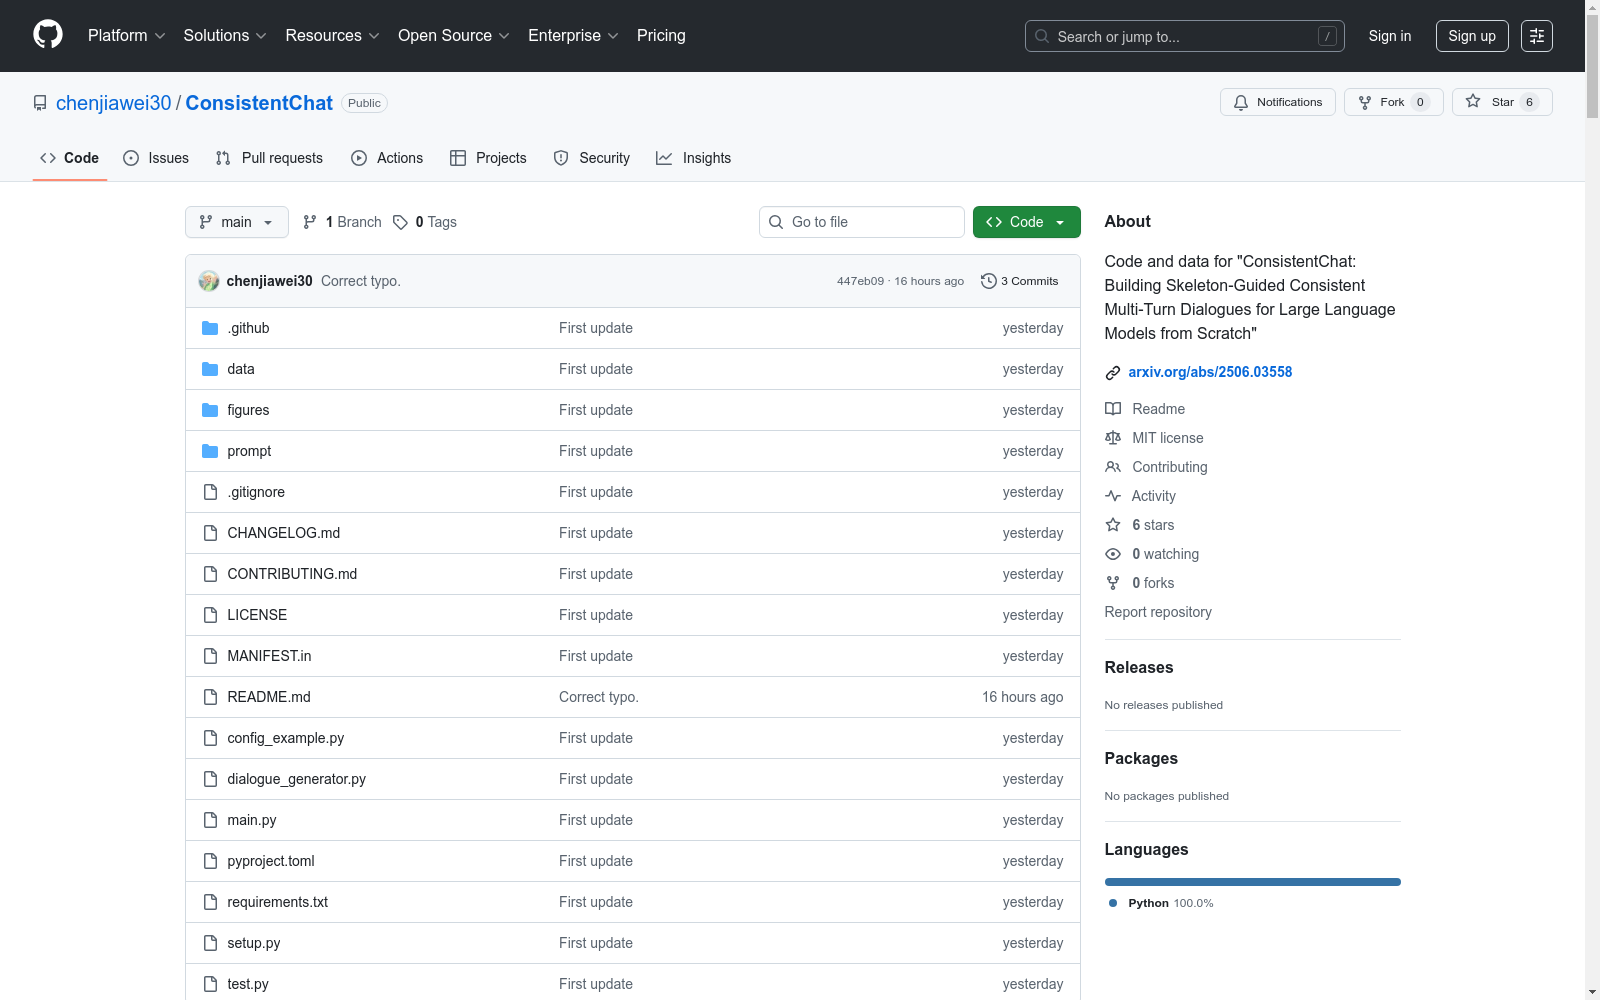This screenshot has width=1600, height=1000.
Task: Open the green Code dropdown button
Action: [x=1027, y=222]
